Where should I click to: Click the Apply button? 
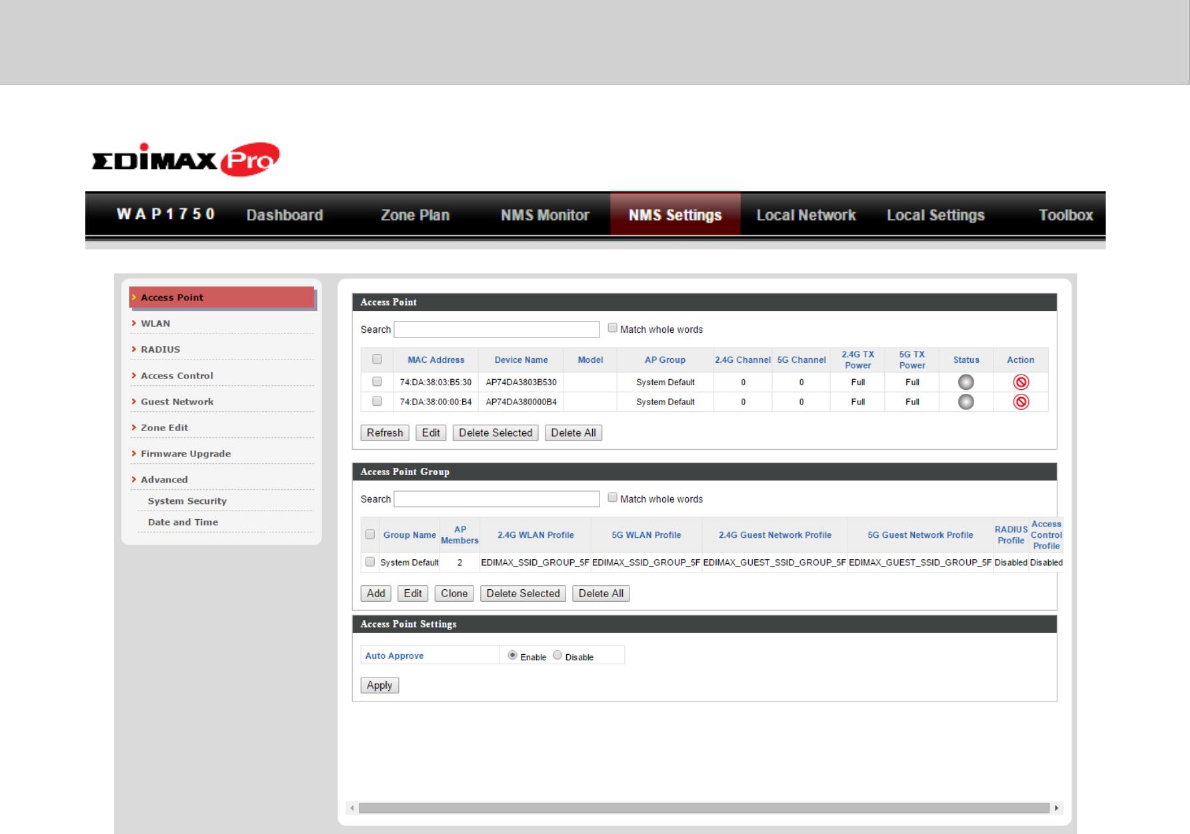coord(379,685)
